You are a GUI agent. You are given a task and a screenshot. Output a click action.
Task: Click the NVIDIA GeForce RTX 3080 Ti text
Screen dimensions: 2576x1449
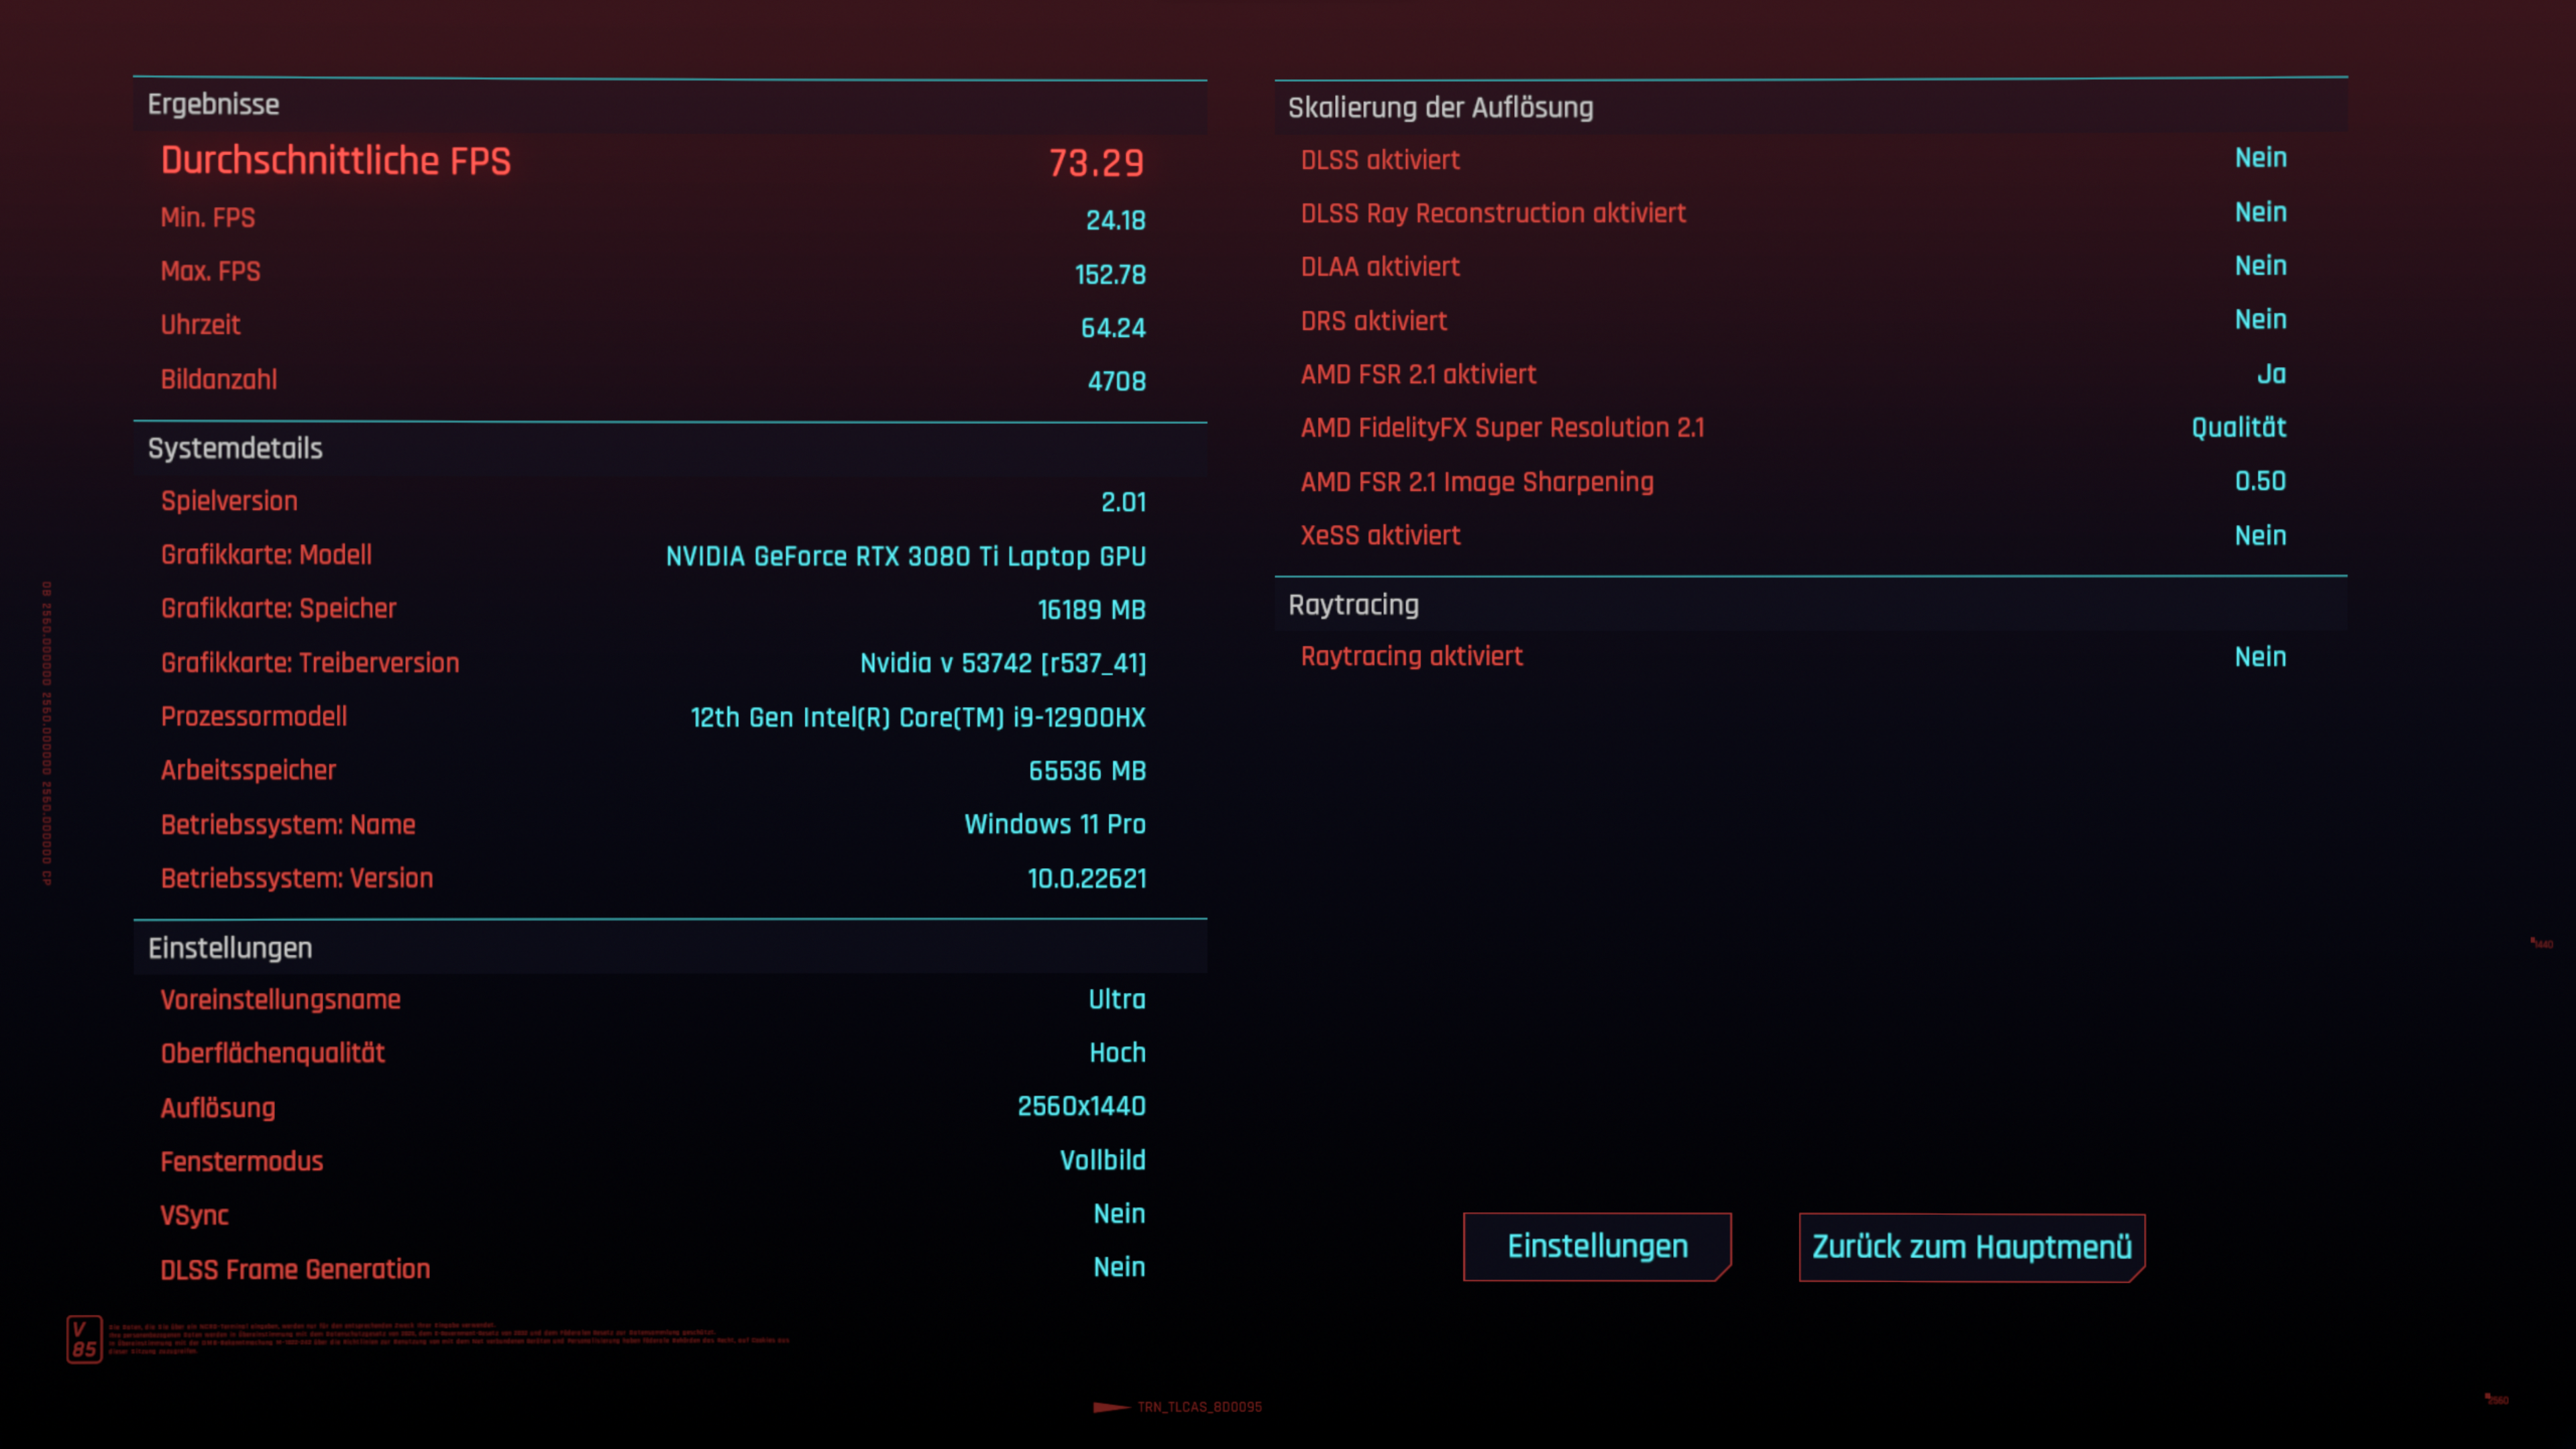(x=905, y=557)
